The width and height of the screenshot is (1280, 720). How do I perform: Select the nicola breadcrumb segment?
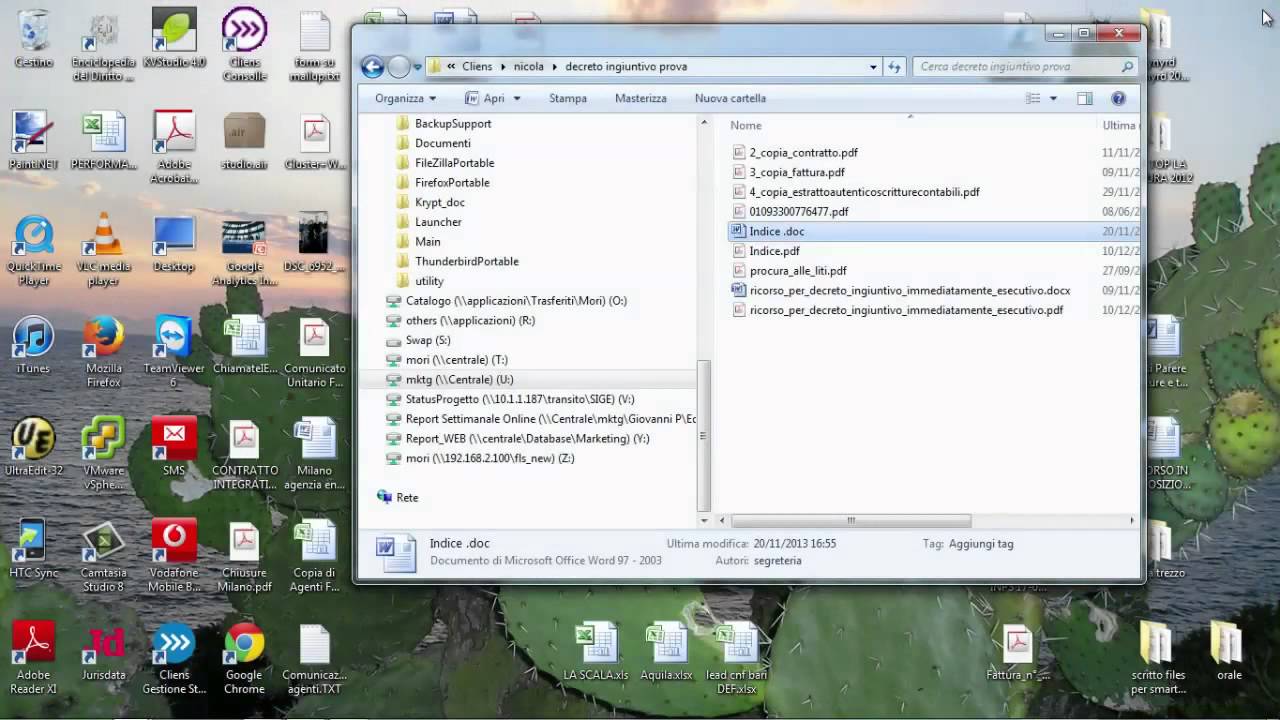pos(529,67)
